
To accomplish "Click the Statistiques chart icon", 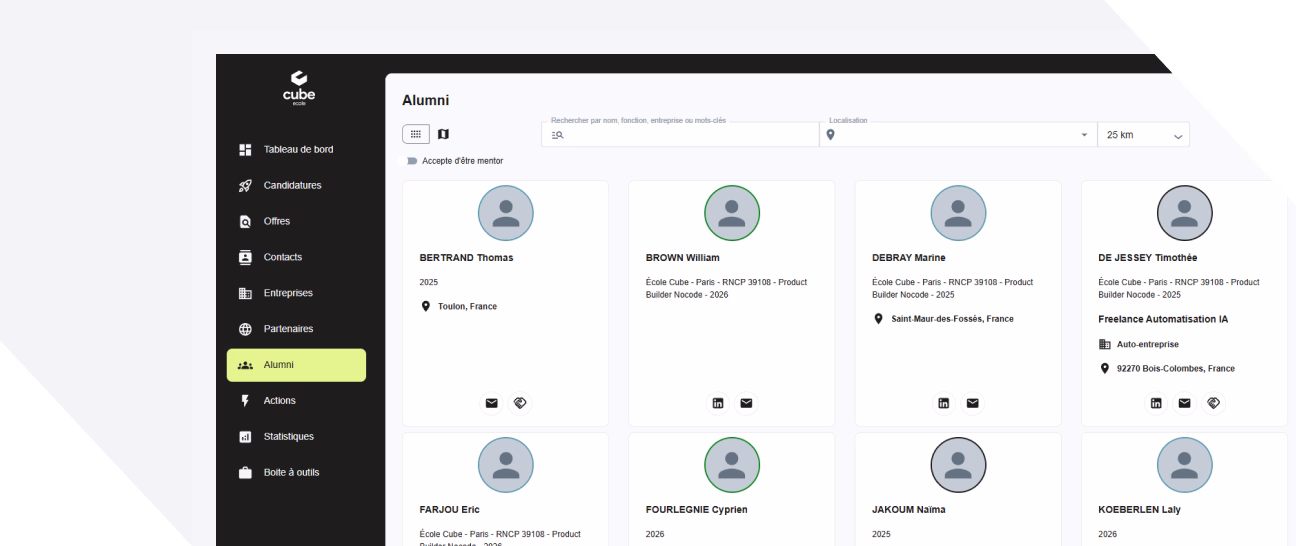I will [245, 437].
